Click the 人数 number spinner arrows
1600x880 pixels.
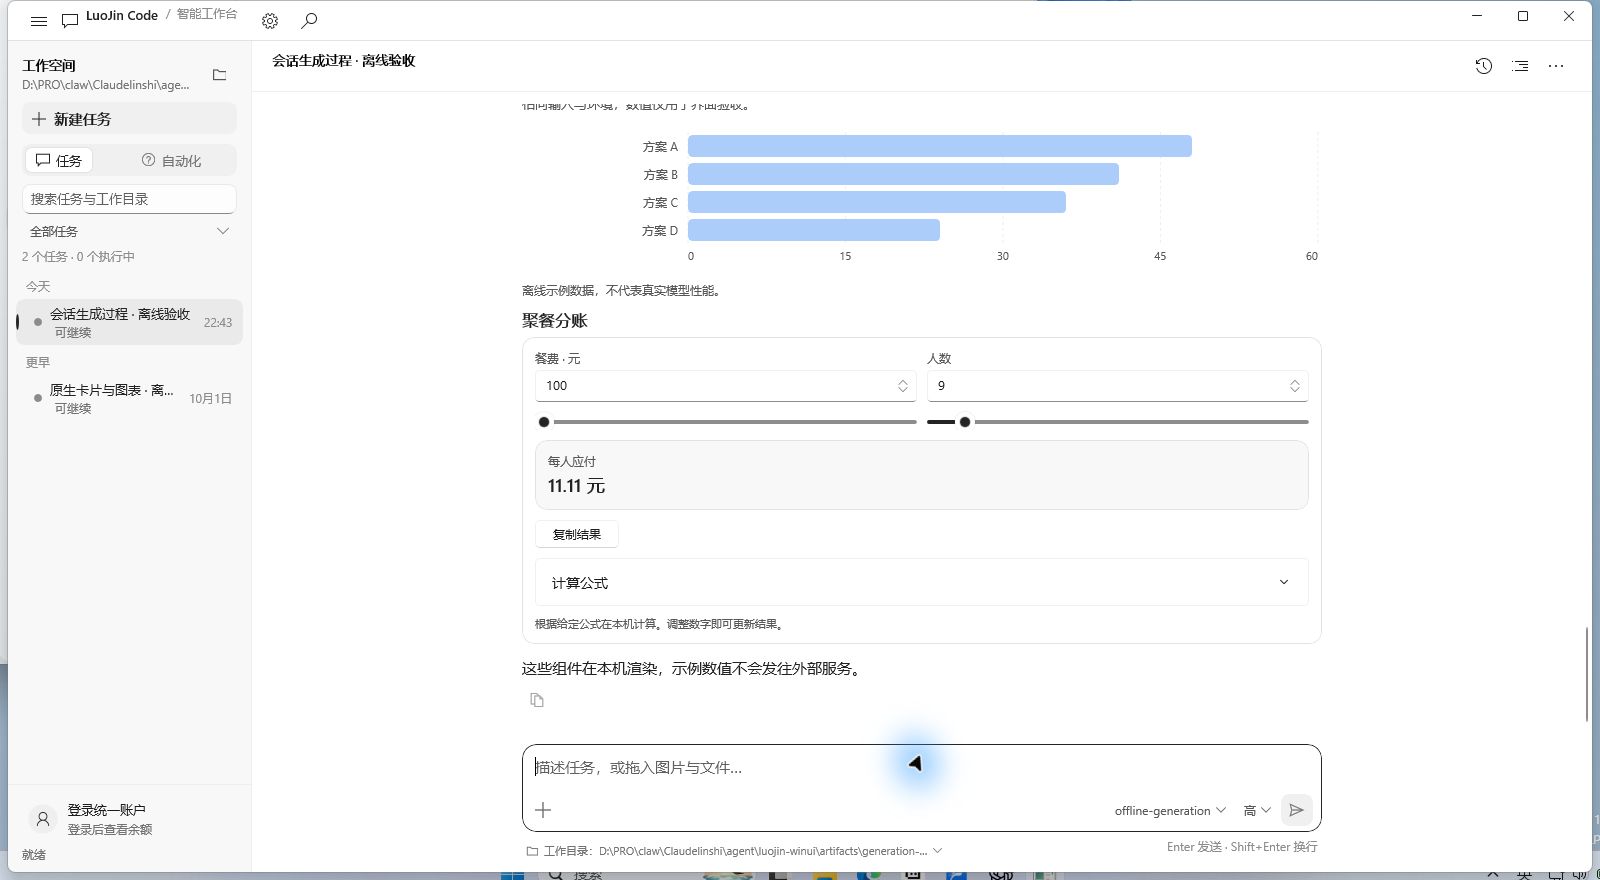click(1295, 386)
